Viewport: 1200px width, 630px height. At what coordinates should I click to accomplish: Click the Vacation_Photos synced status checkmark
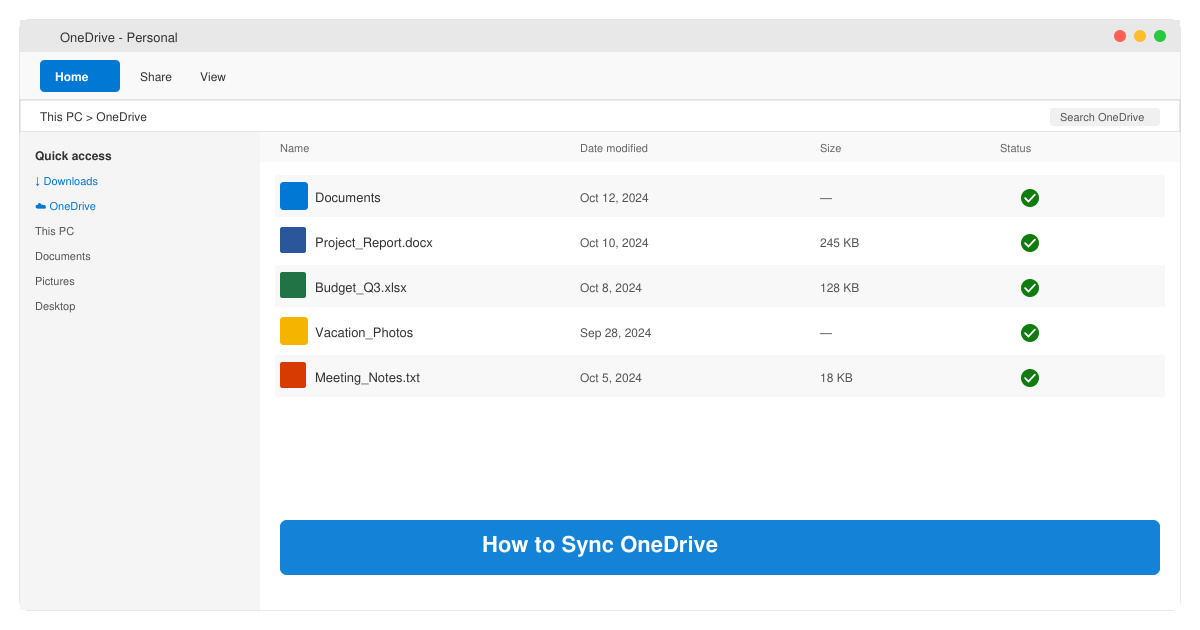[x=1030, y=333]
